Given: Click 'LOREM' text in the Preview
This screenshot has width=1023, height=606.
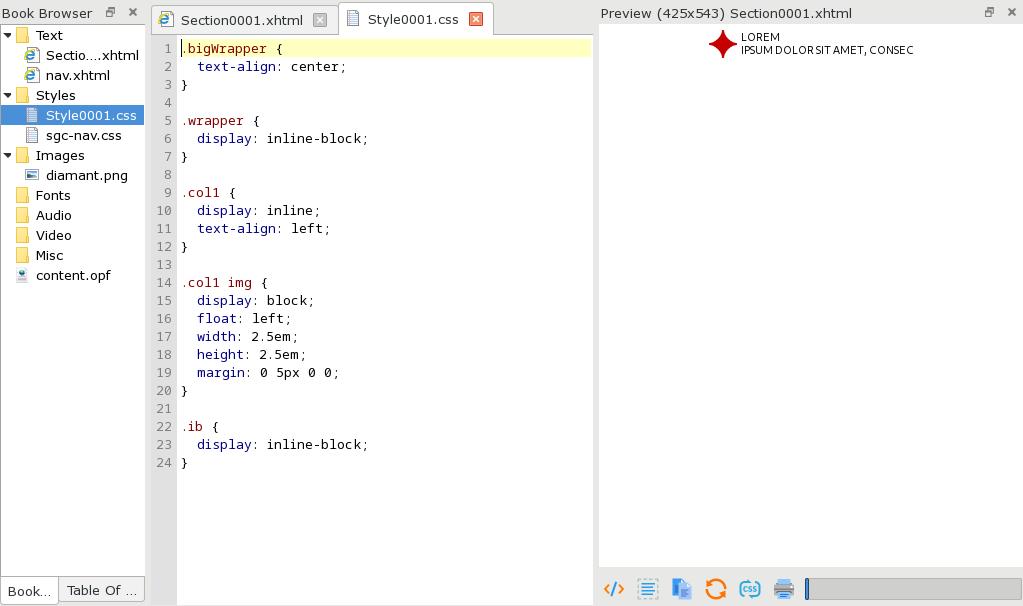Looking at the screenshot, I should 760,37.
